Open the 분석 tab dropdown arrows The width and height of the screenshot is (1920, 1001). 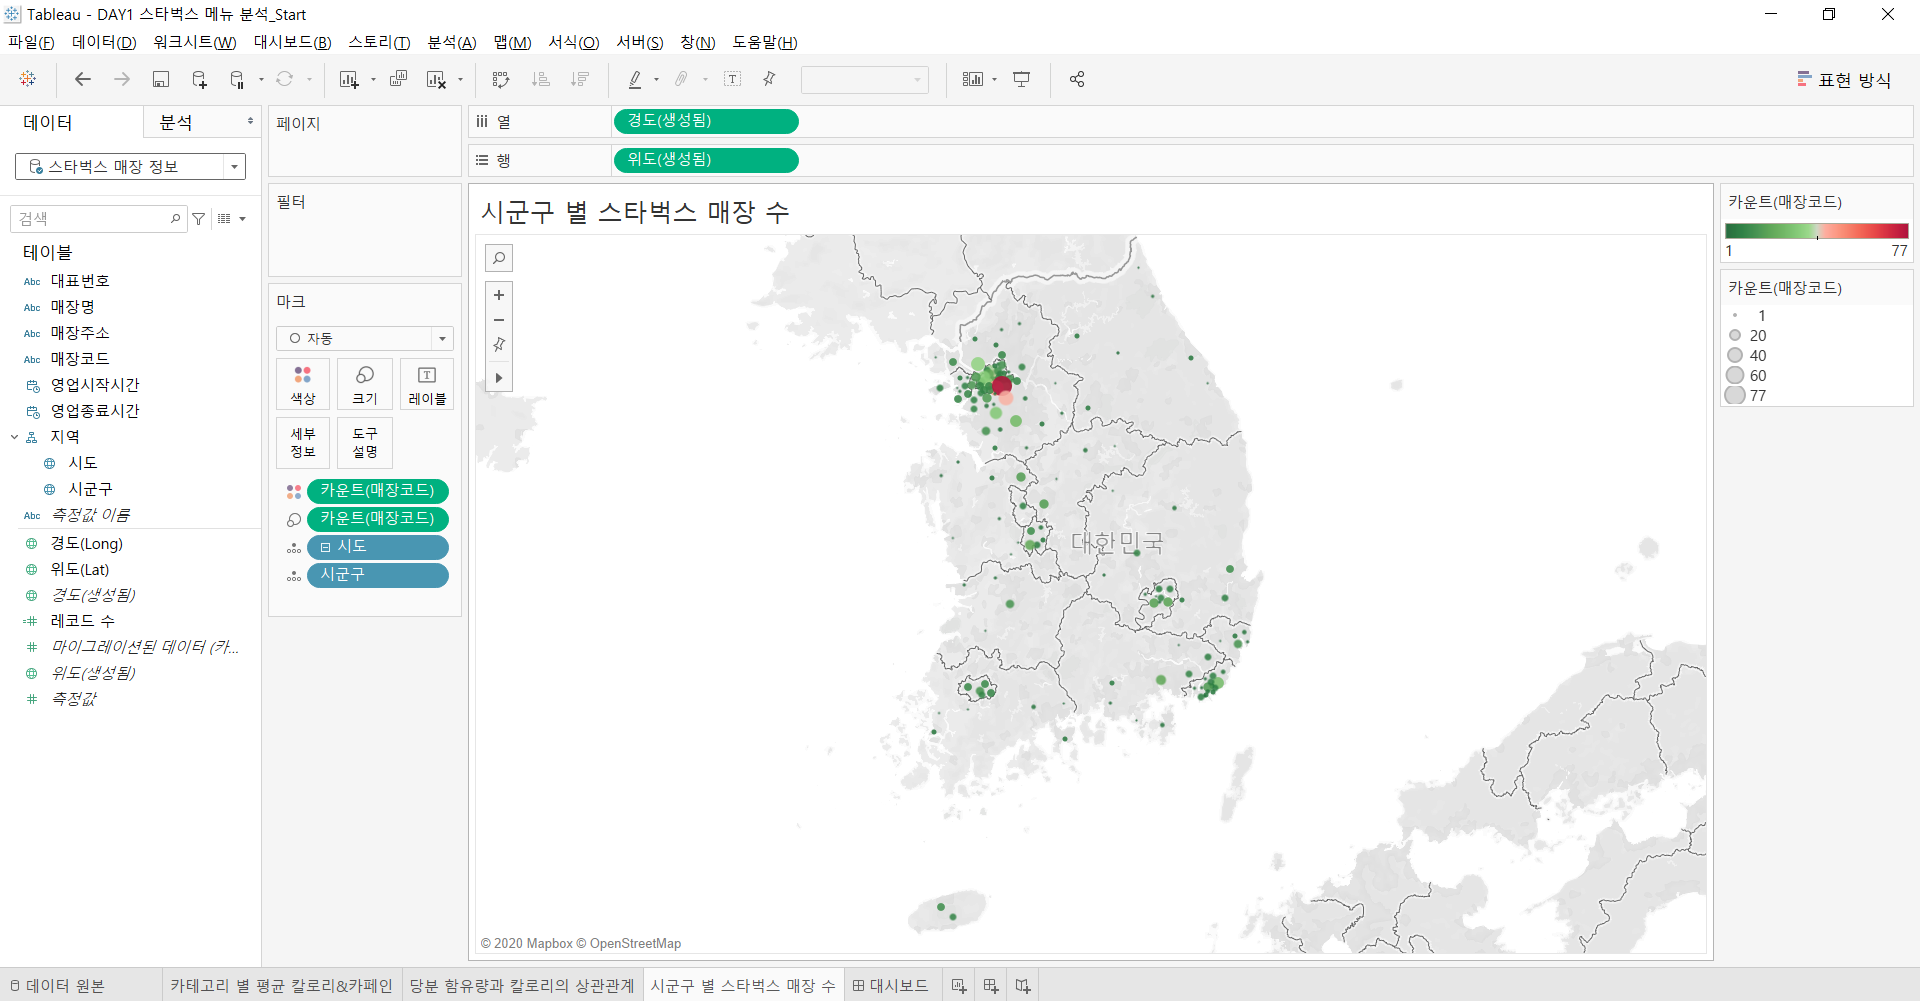coord(250,122)
